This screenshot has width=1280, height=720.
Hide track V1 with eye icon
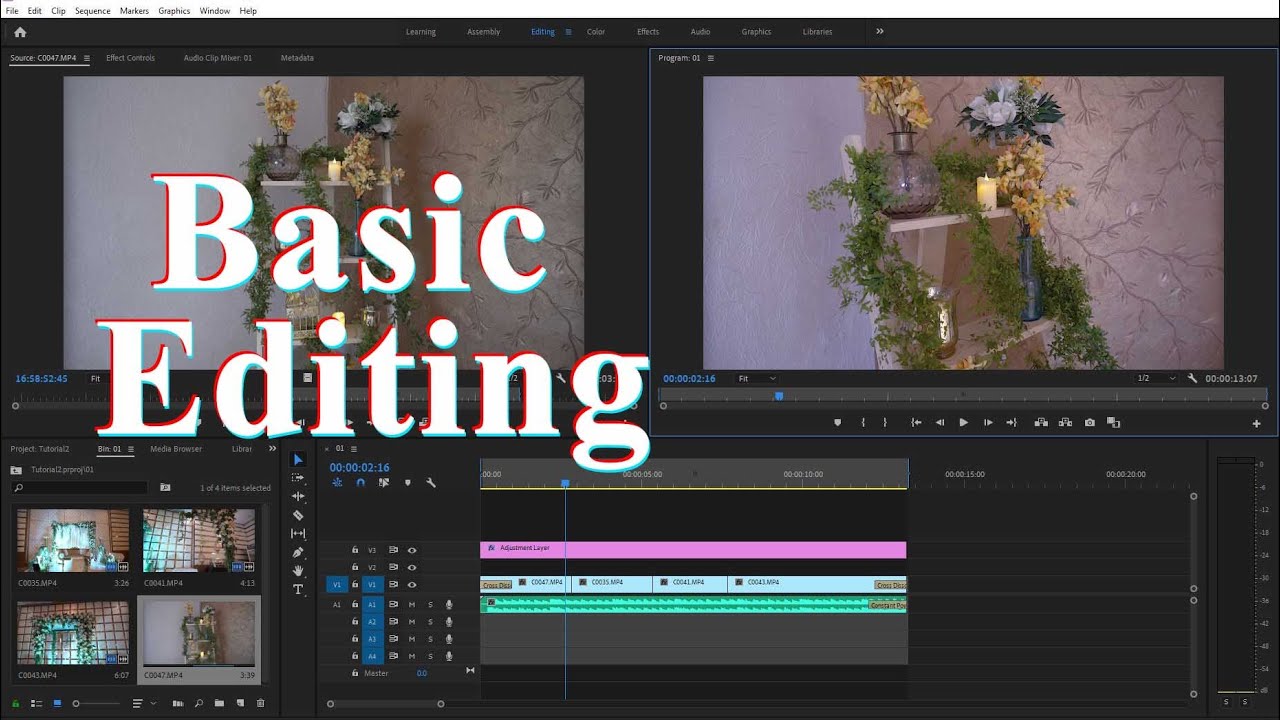(x=412, y=585)
